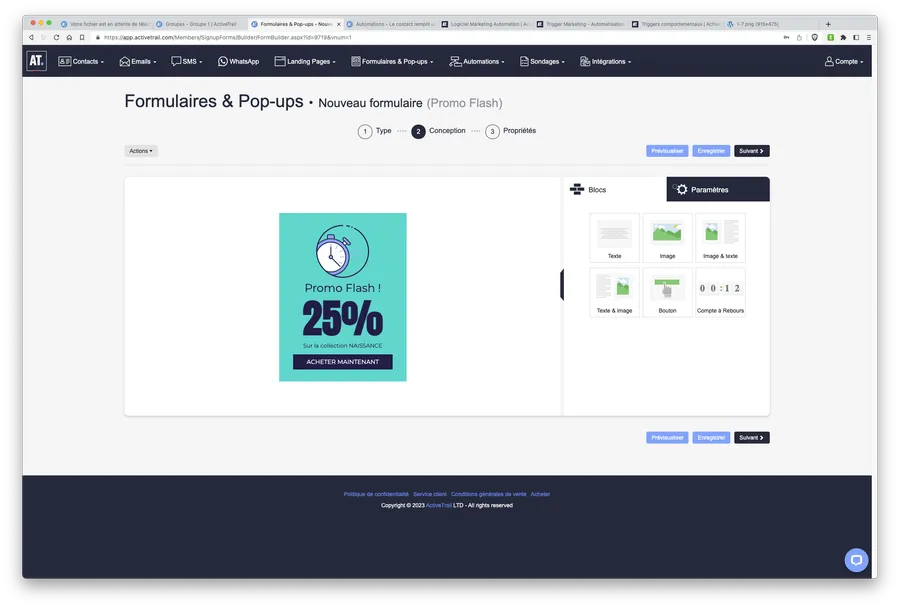Screen dimensions: 900x608
Task: Open a new browser tab
Action: [x=828, y=24]
